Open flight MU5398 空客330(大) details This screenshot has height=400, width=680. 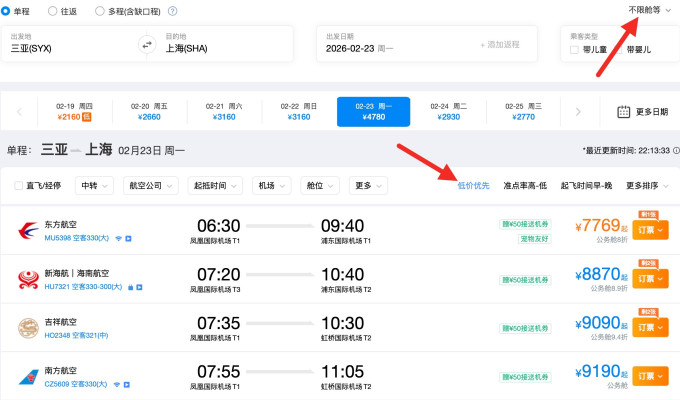click(76, 238)
